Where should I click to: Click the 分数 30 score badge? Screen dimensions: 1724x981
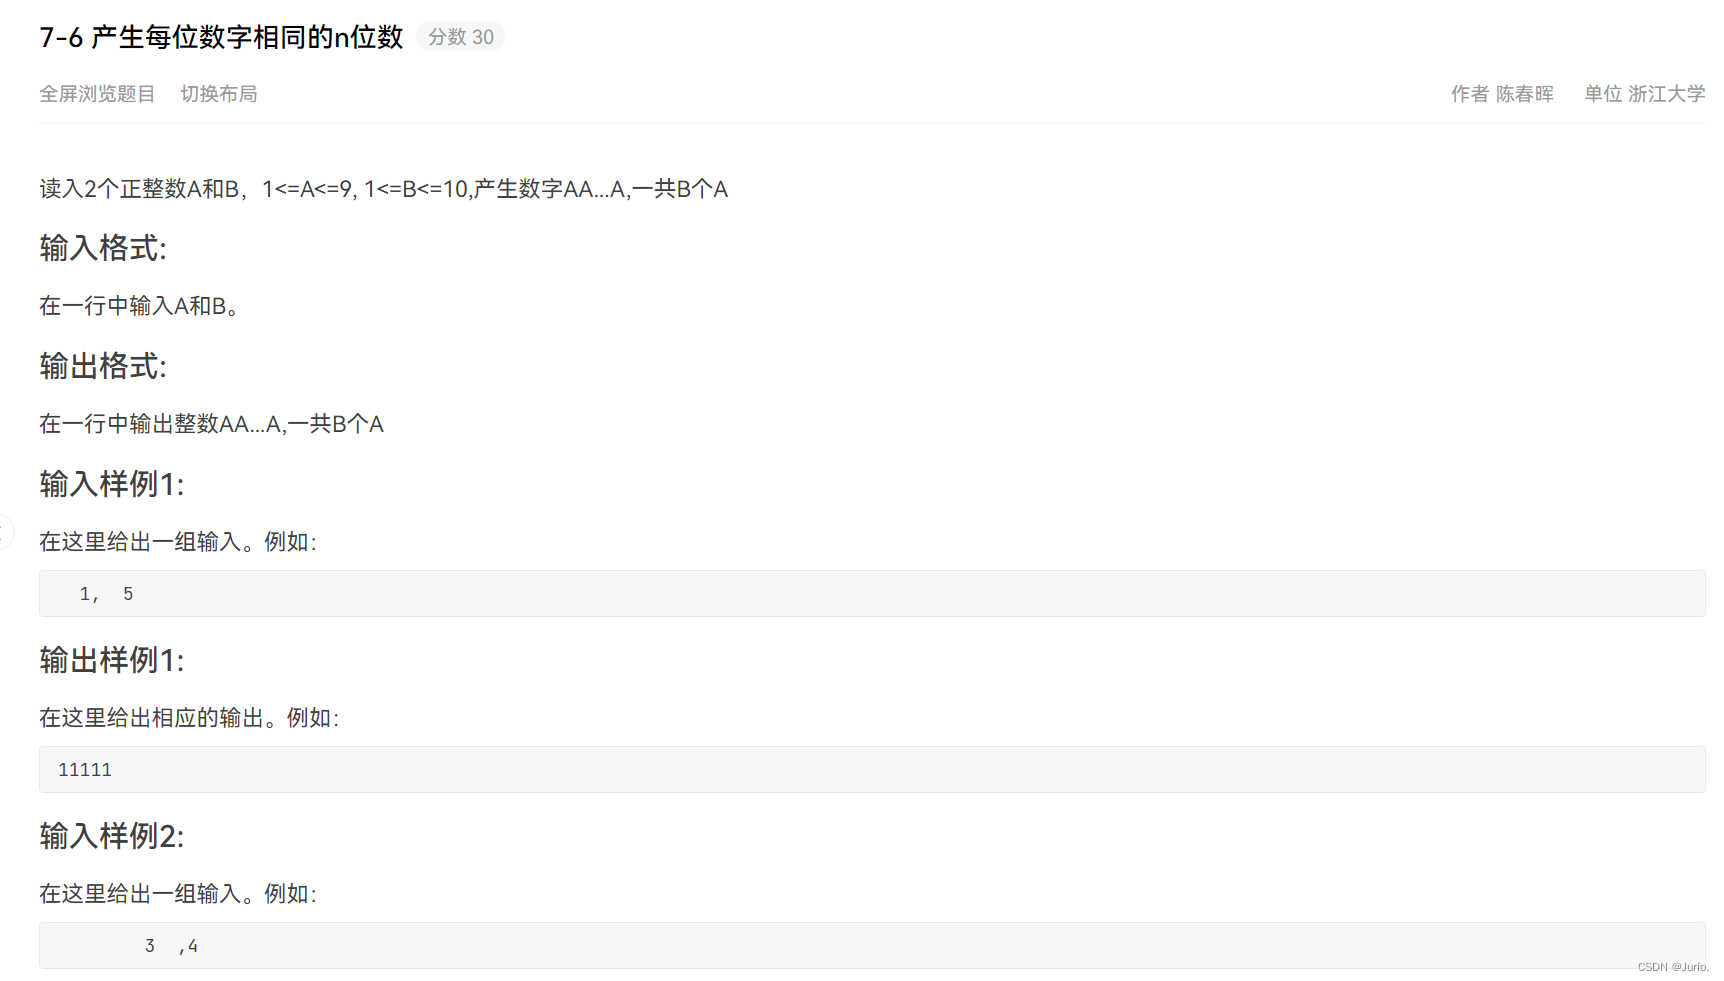tap(461, 37)
